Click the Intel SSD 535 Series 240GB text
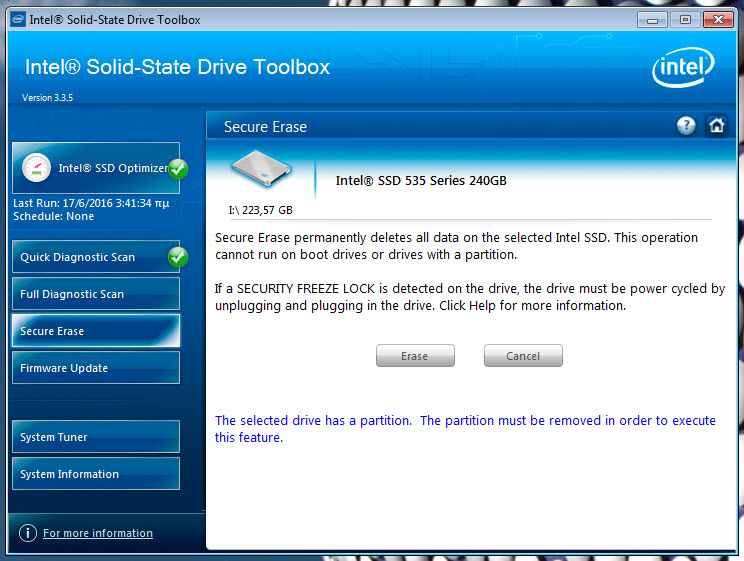 point(421,180)
